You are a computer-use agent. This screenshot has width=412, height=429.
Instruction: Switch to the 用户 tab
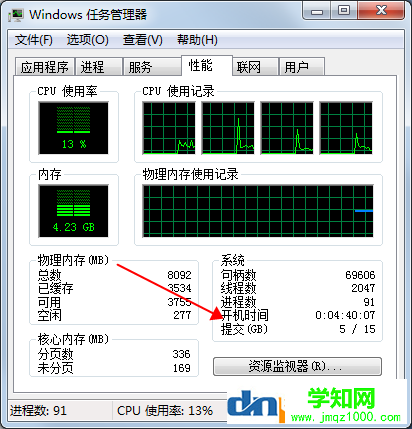(x=301, y=67)
